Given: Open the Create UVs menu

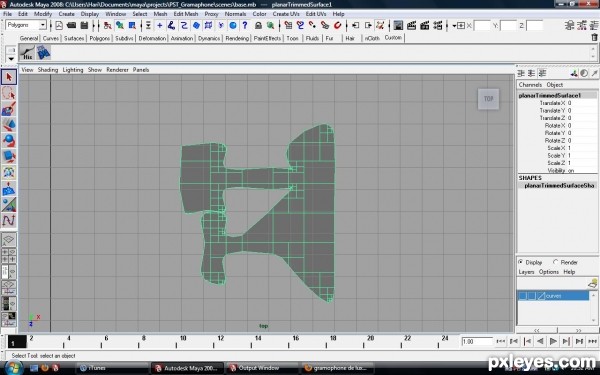Looking at the screenshot, I should pyautogui.click(x=286, y=14).
